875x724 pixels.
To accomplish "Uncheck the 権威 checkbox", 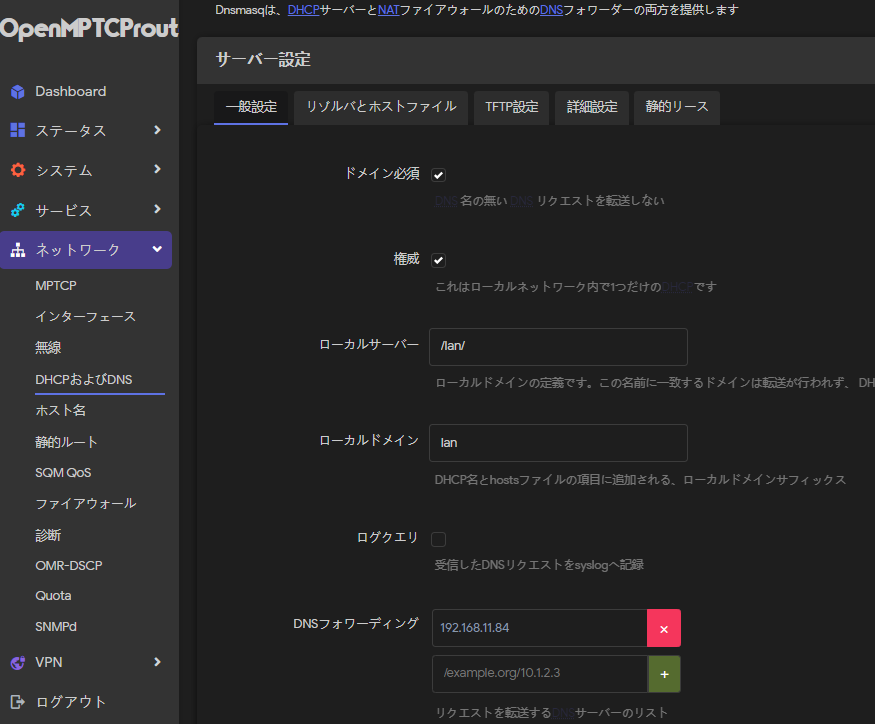I will pyautogui.click(x=438, y=259).
